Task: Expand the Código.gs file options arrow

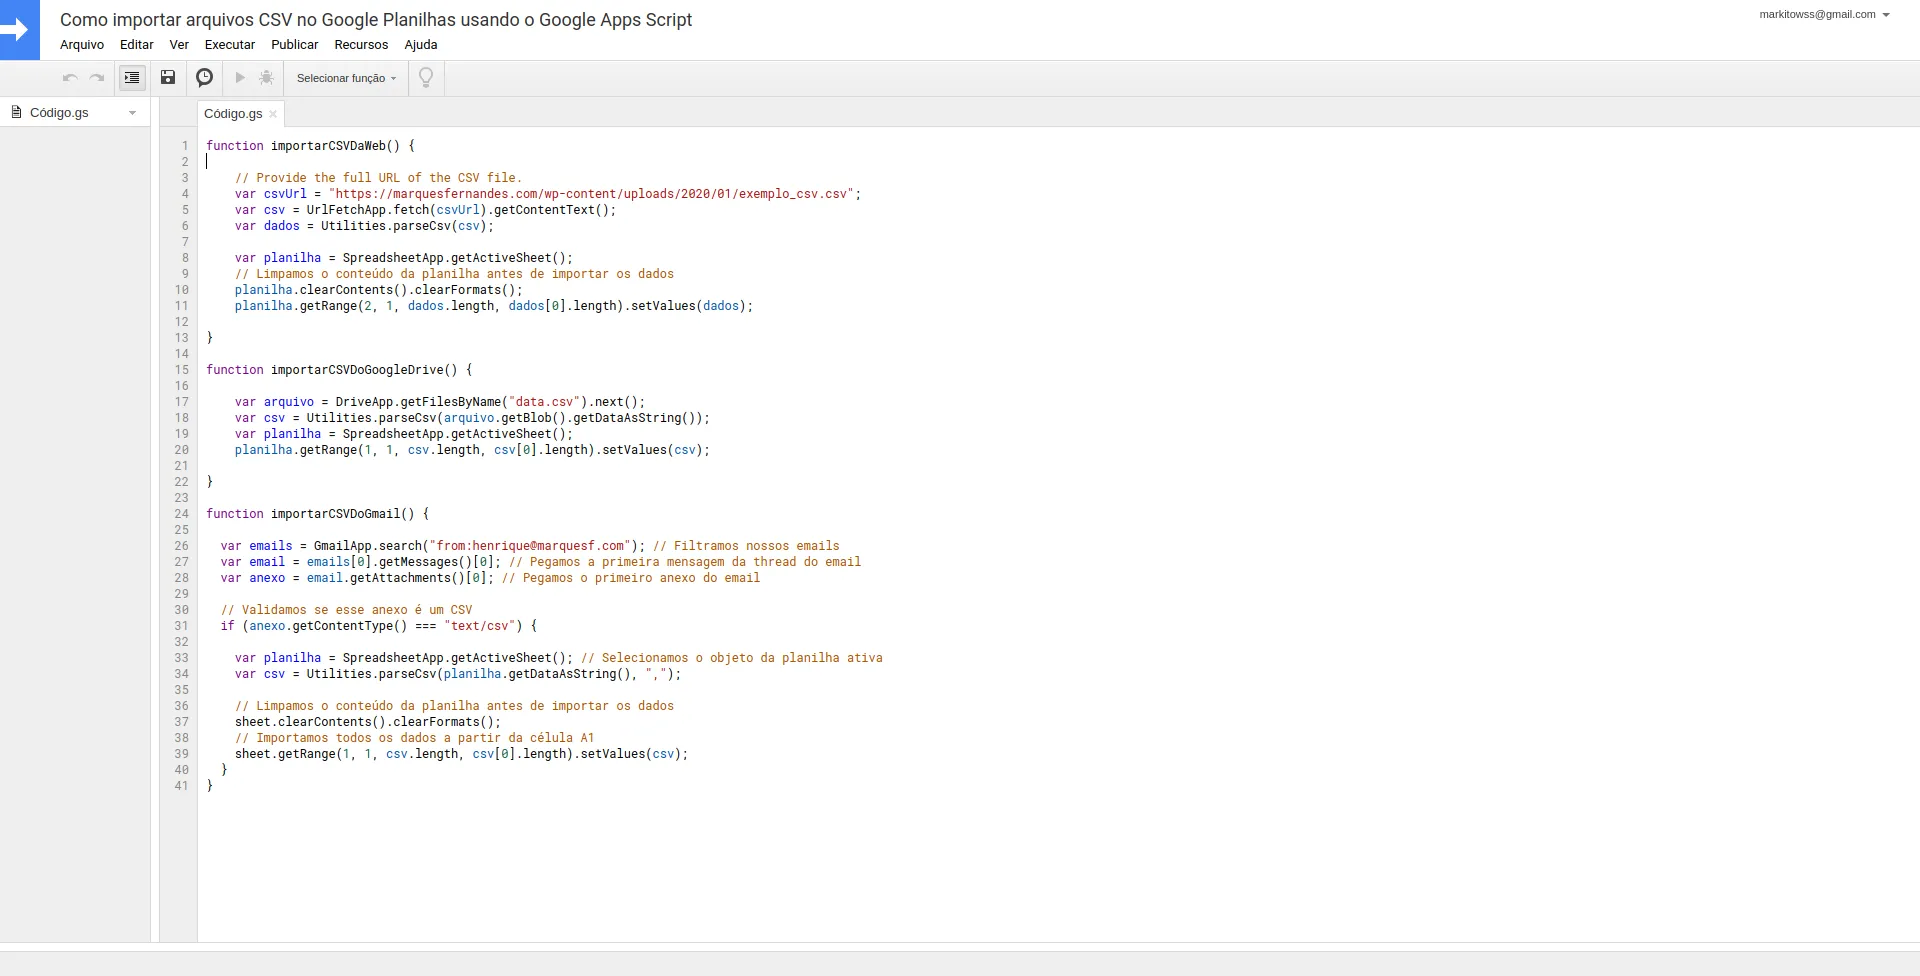Action: click(132, 113)
